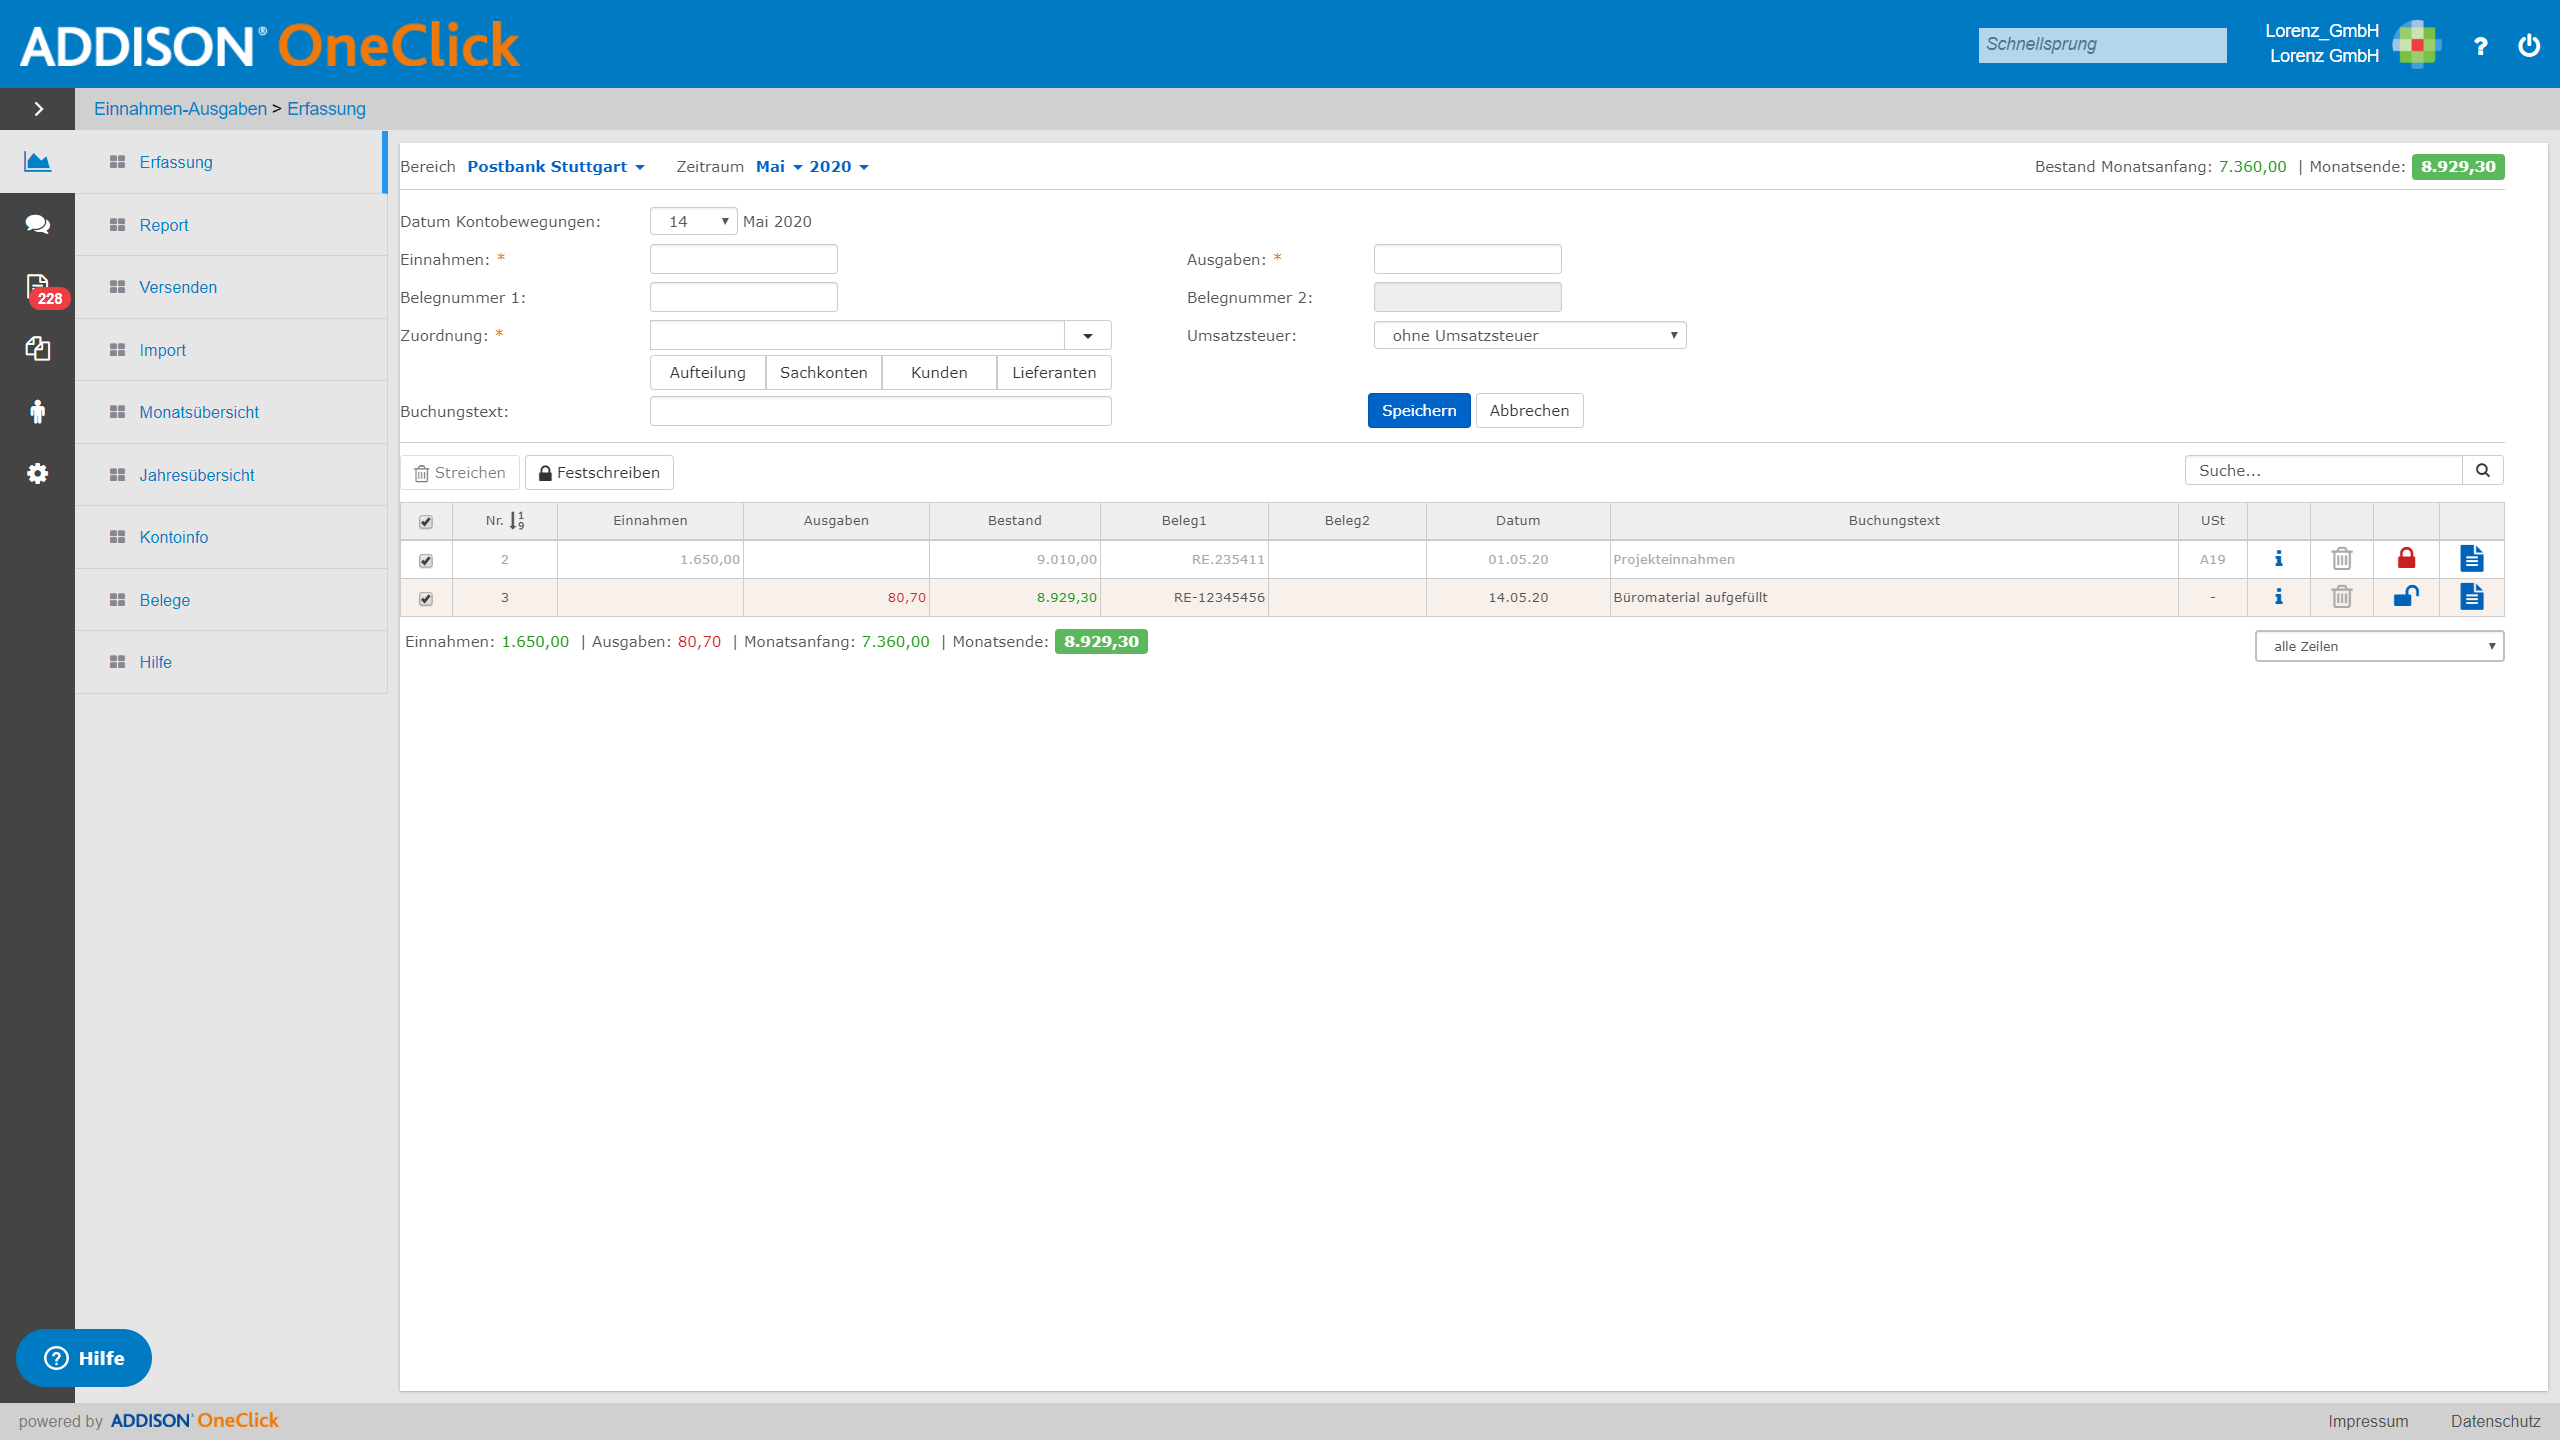Click the power logout icon

coord(2529,45)
